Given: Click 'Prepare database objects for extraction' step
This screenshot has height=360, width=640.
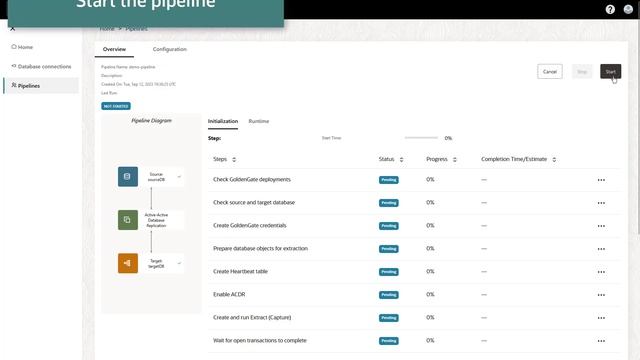Looking at the screenshot, I should point(260,248).
